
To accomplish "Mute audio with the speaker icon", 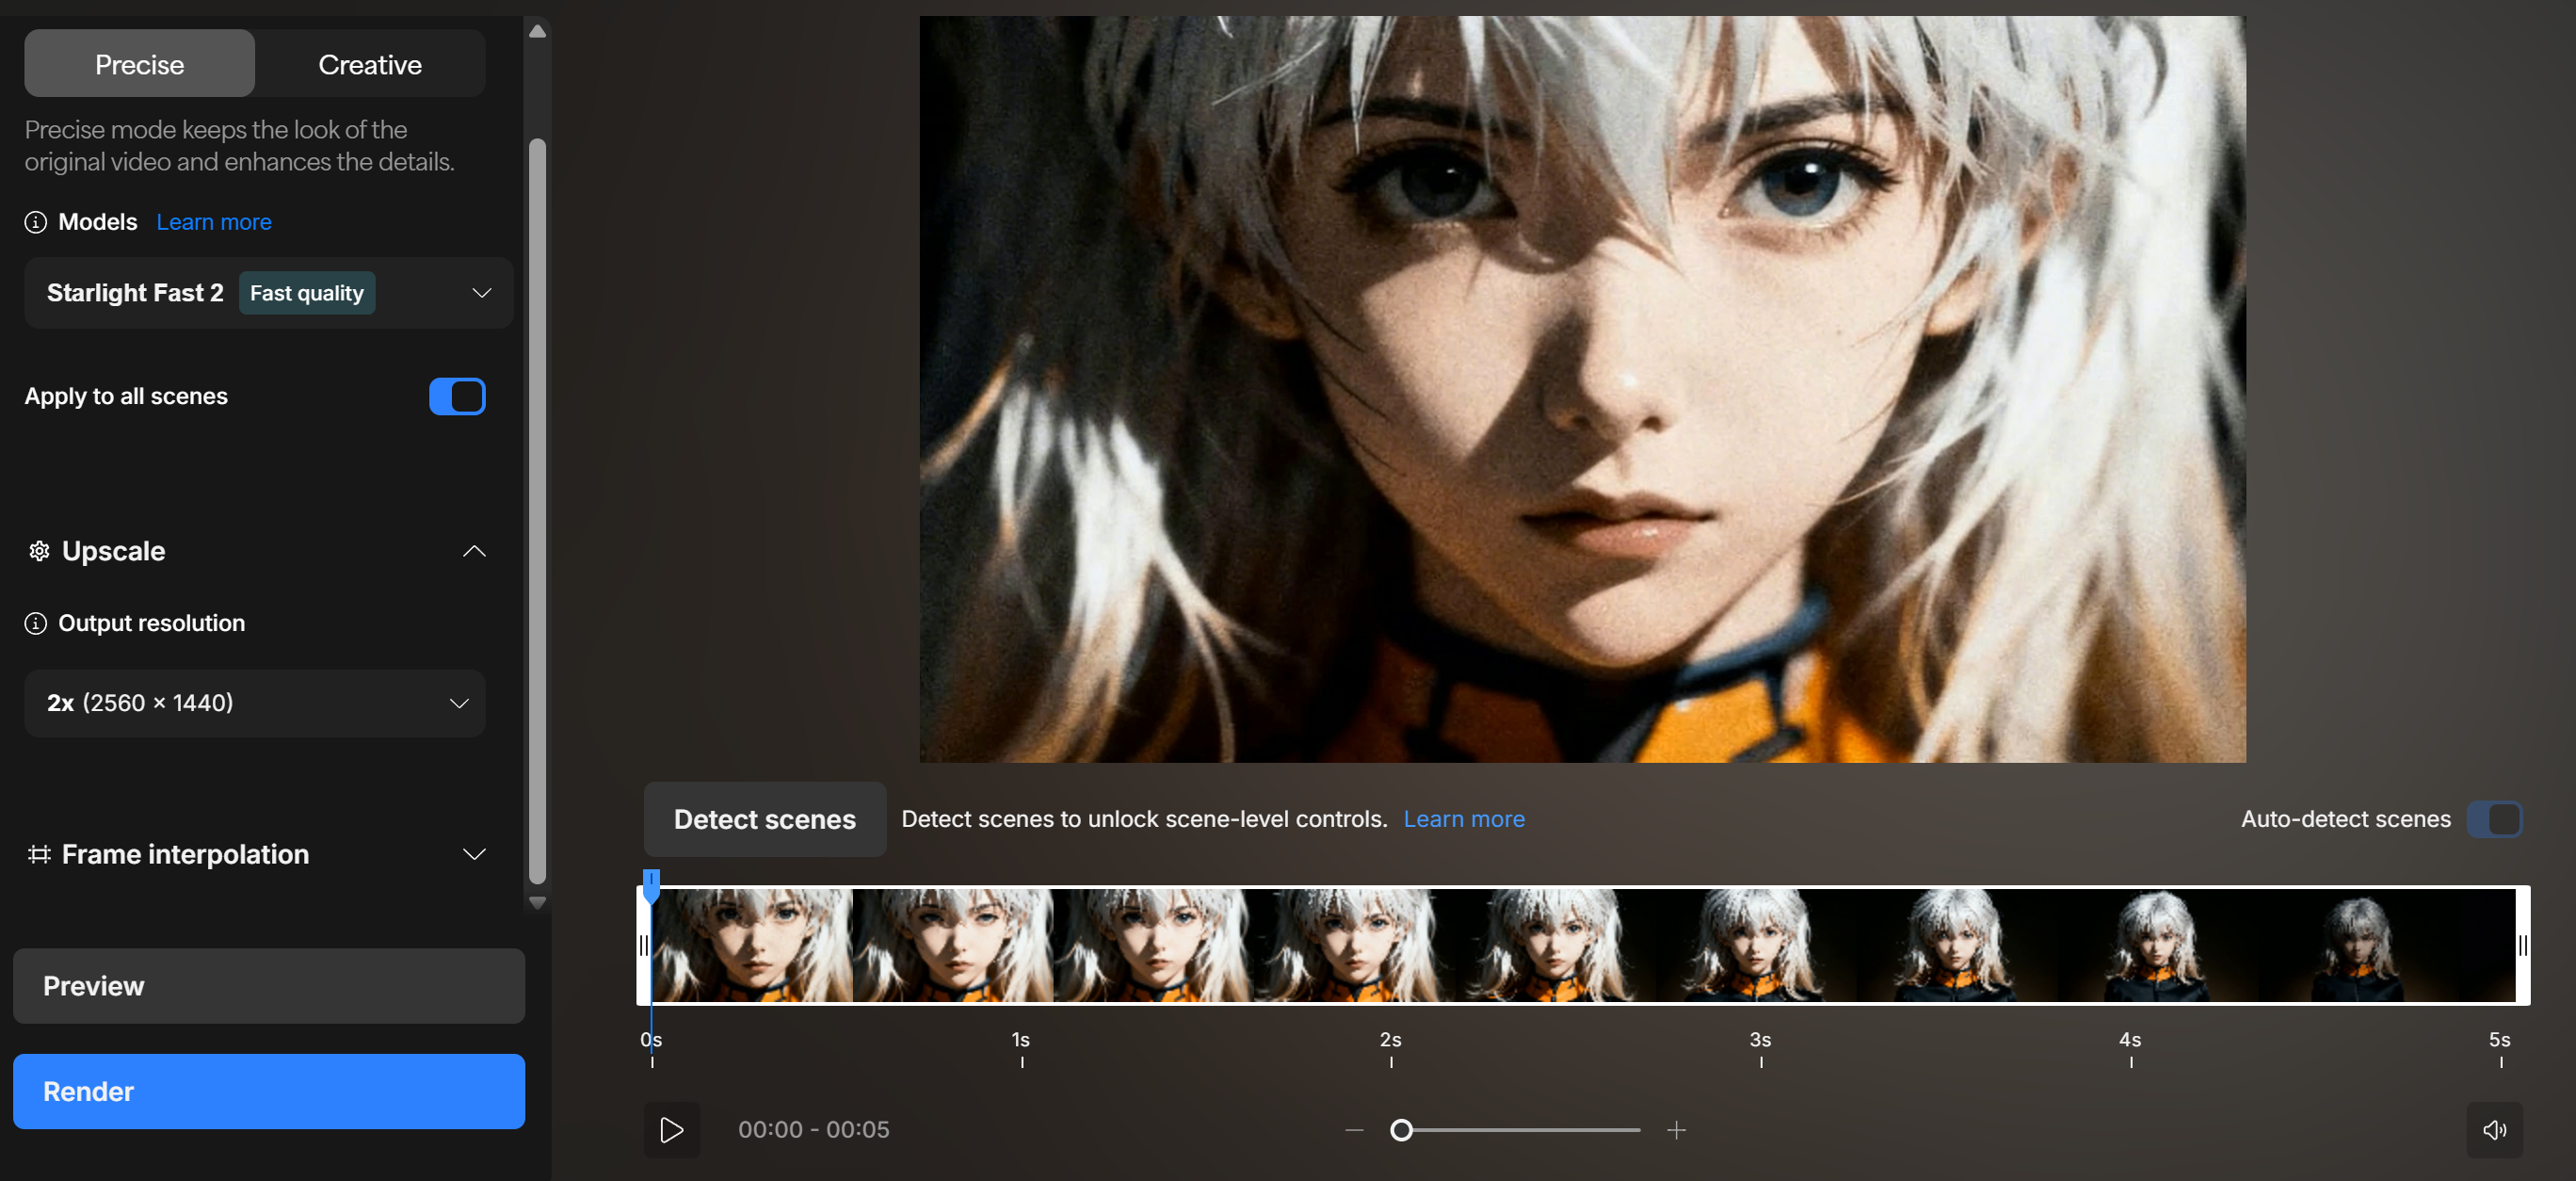I will (2493, 1130).
